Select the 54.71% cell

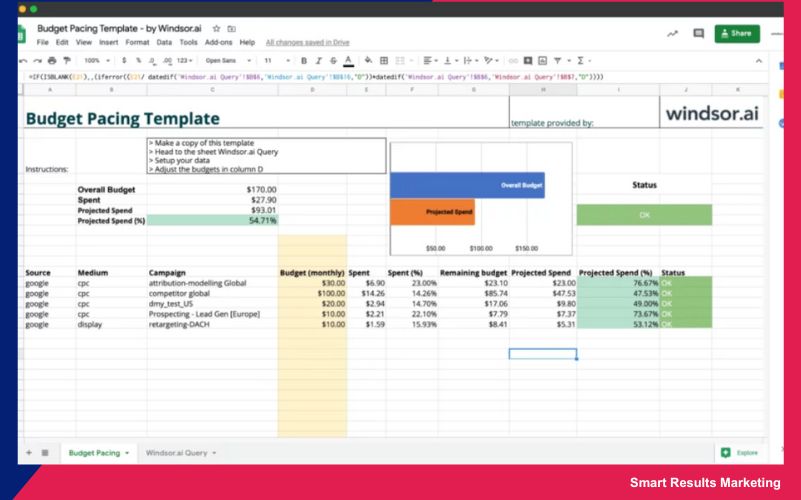pos(213,221)
